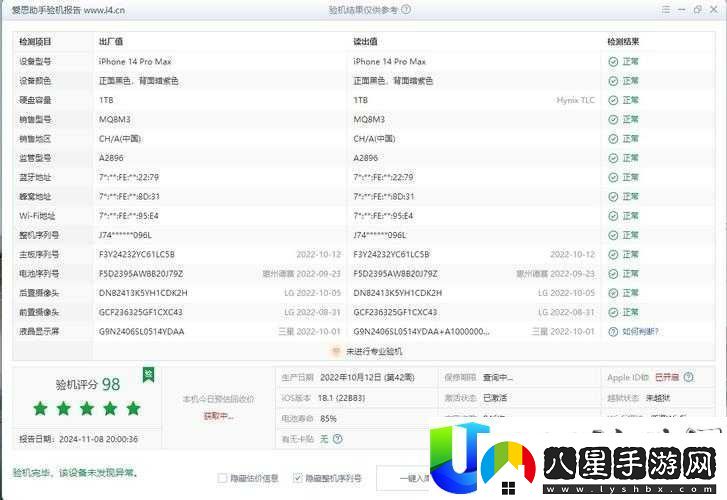727x500 pixels.
Task: Click the help icon next to Apple ID锁 已开启
Action: pos(689,377)
